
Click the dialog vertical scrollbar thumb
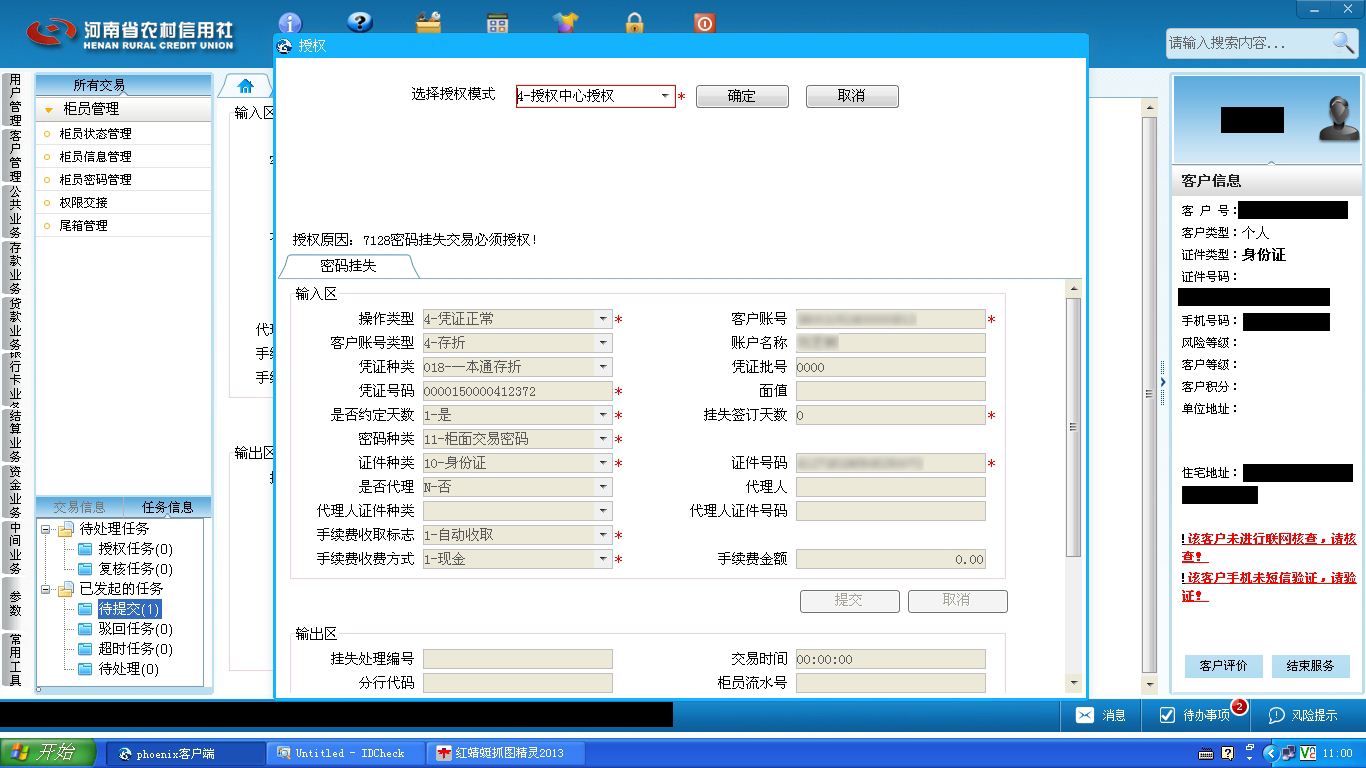[1073, 427]
